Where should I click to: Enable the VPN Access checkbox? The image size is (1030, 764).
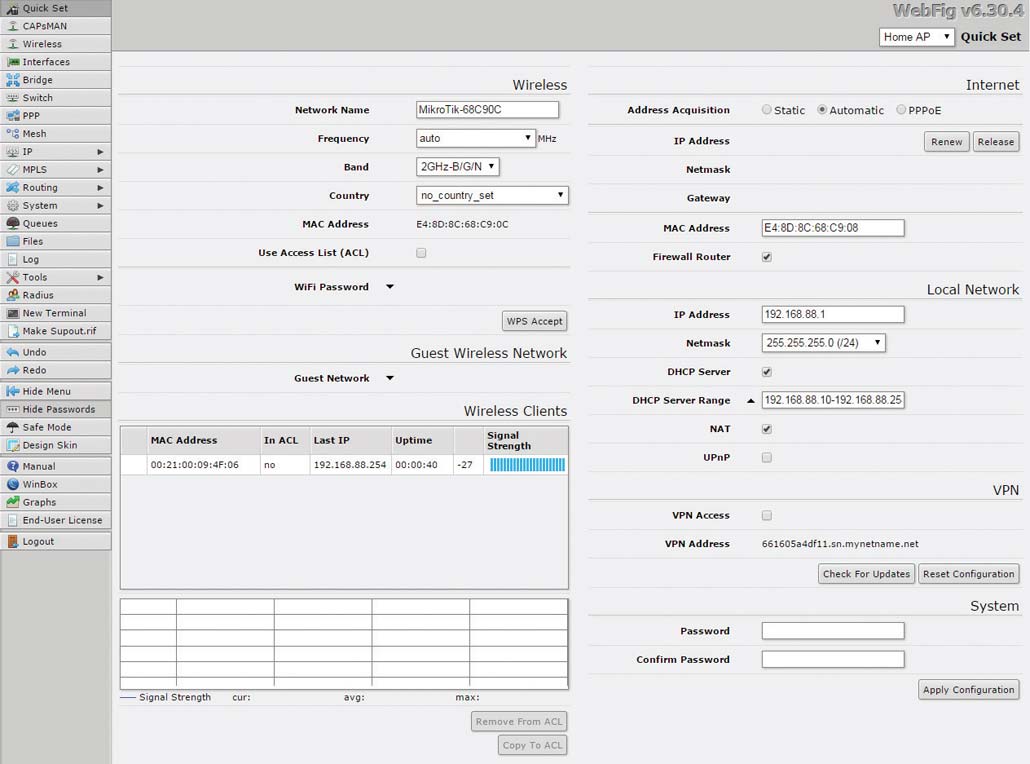[x=767, y=515]
